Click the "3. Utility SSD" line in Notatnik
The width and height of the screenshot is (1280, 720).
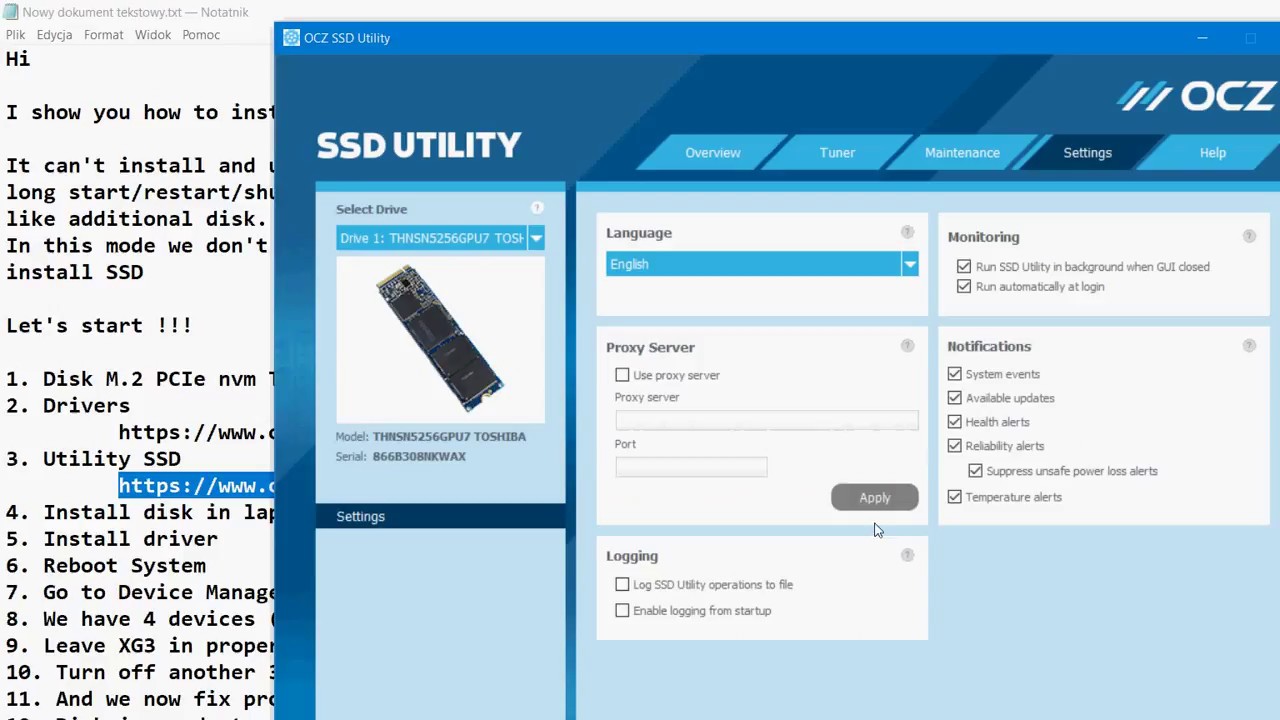click(x=93, y=458)
